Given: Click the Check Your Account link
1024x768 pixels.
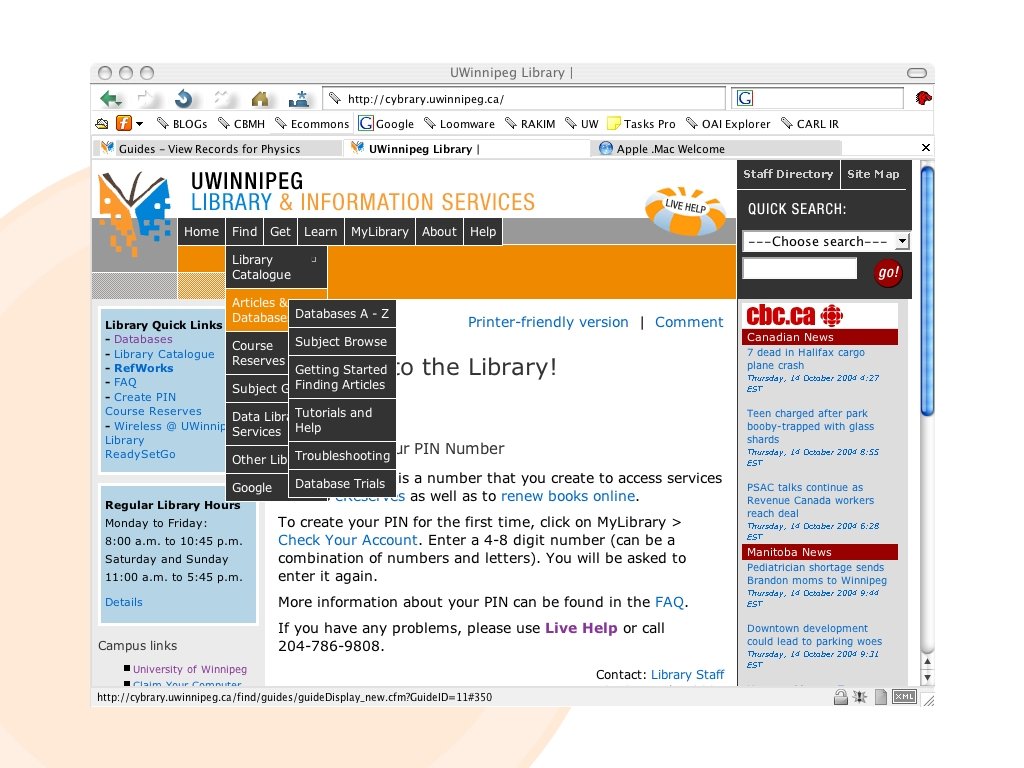Looking at the screenshot, I should click(x=347, y=540).
